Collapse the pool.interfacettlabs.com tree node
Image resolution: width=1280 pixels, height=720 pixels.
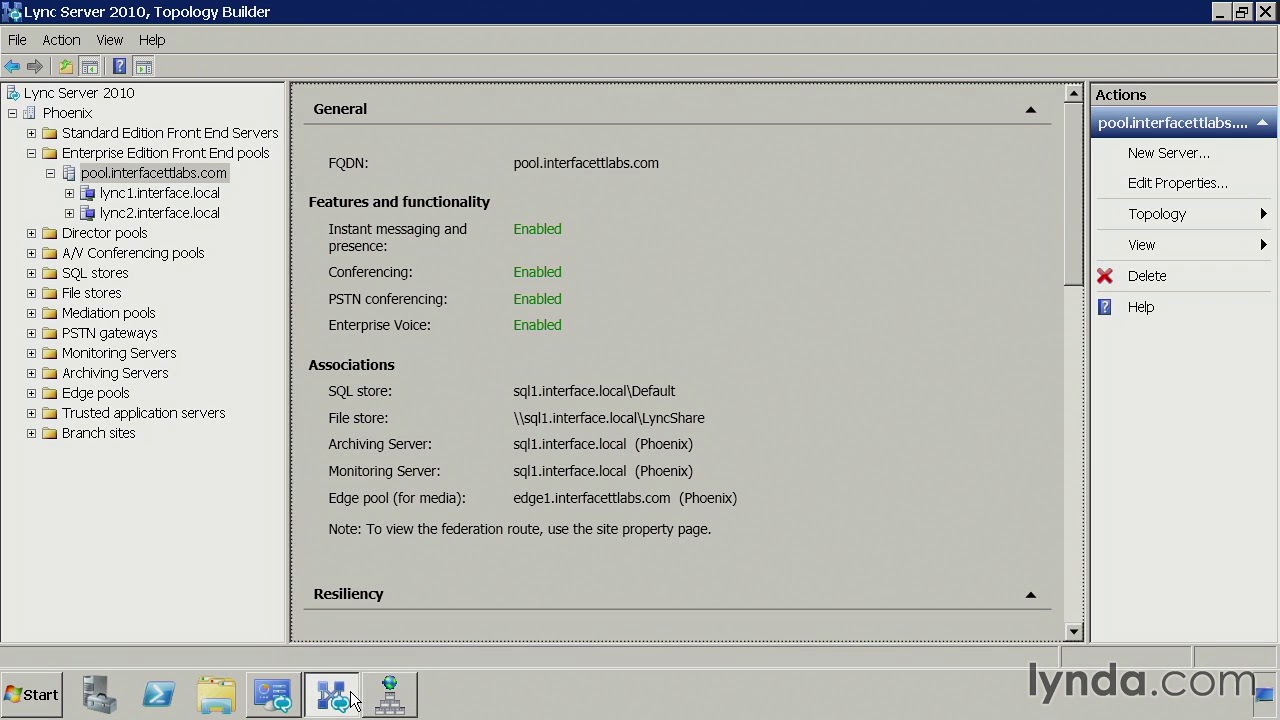[50, 173]
